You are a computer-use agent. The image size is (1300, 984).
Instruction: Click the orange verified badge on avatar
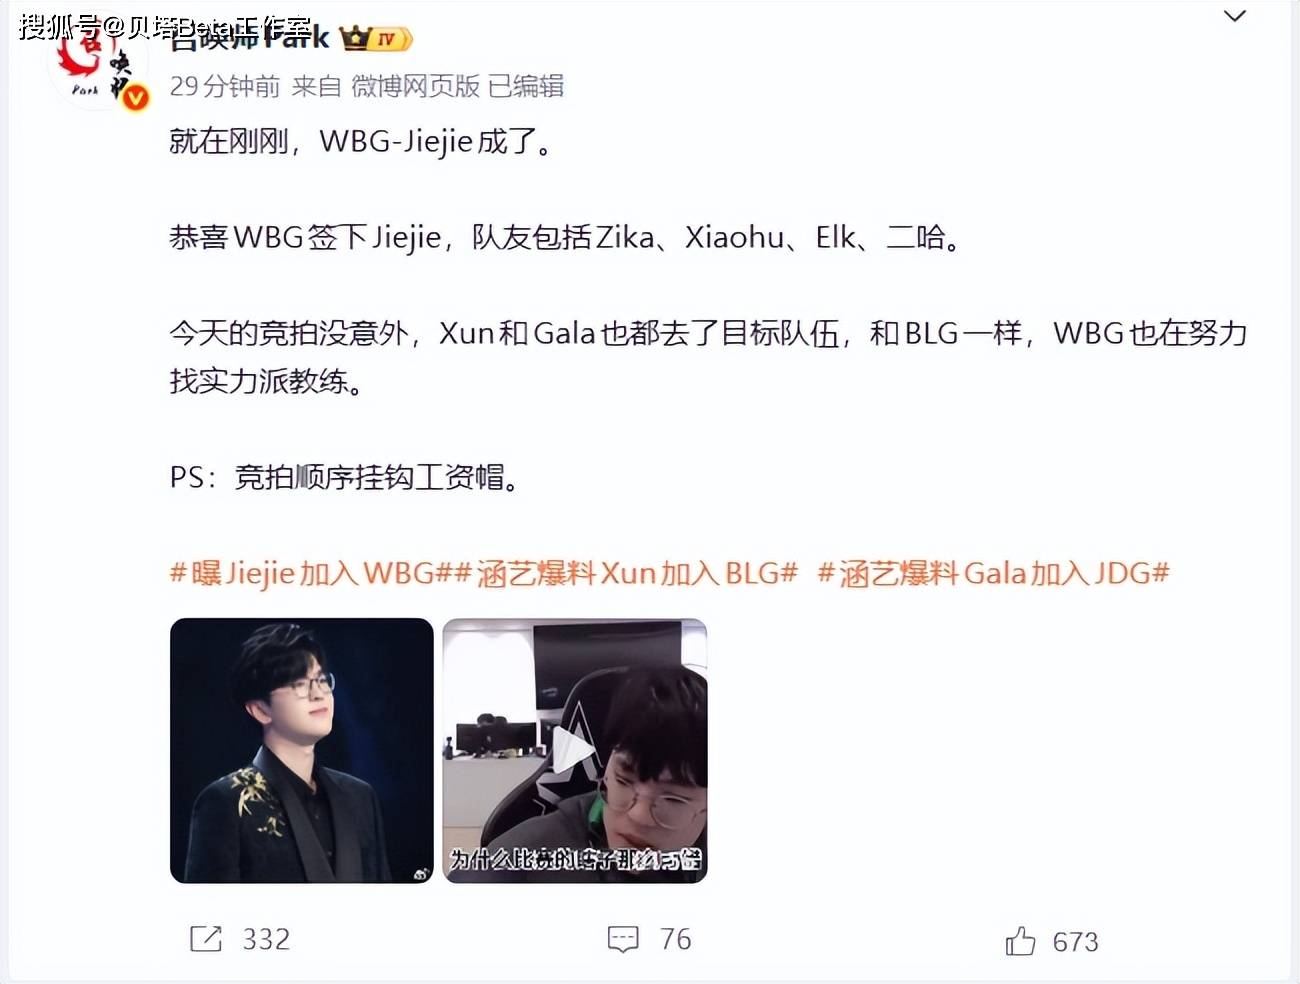point(136,98)
